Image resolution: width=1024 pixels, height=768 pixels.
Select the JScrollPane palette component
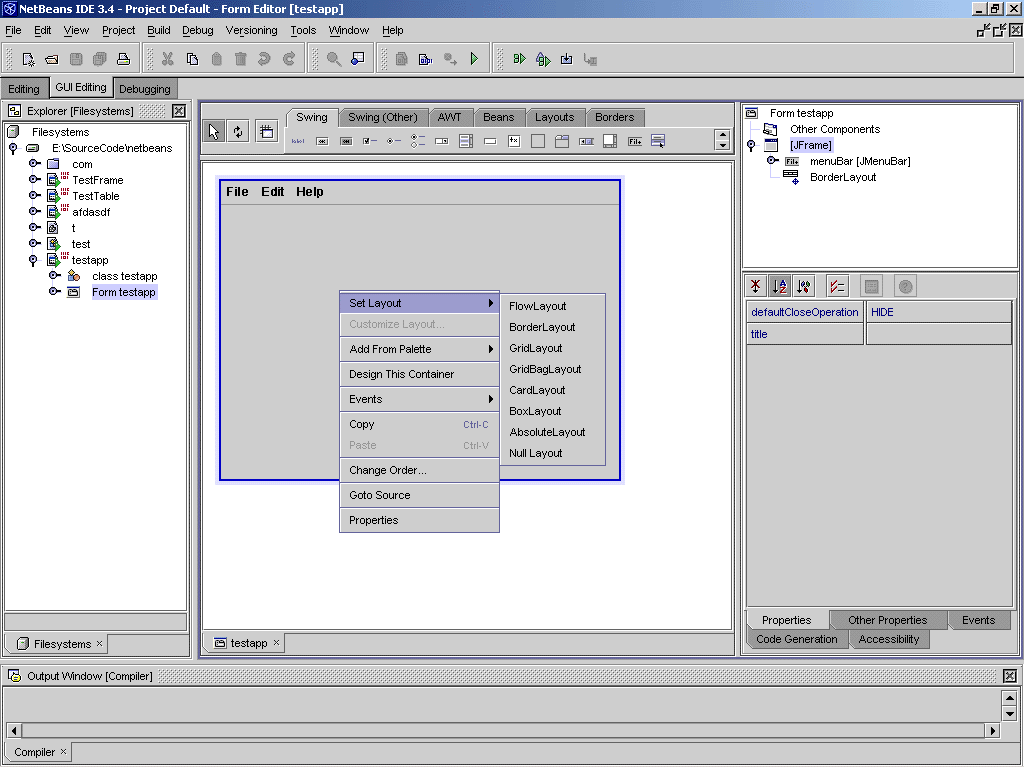[610, 141]
